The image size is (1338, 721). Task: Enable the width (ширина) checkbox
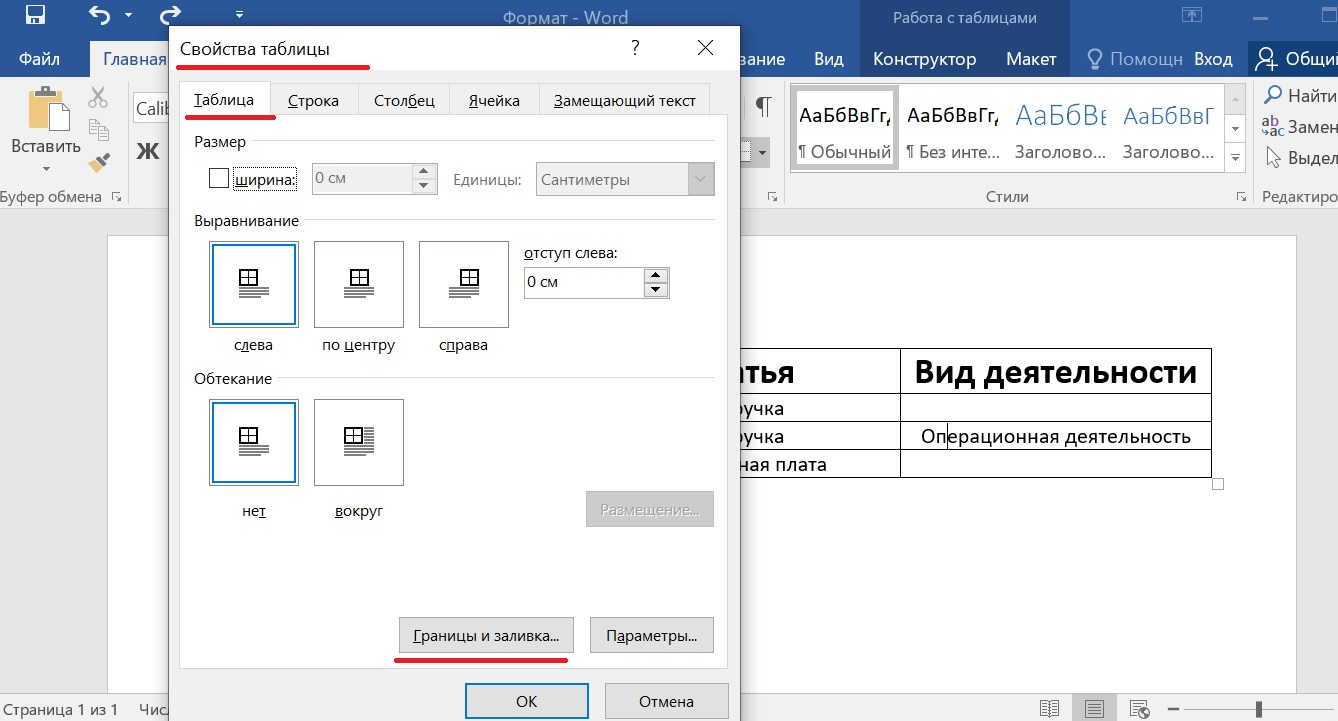[x=219, y=179]
